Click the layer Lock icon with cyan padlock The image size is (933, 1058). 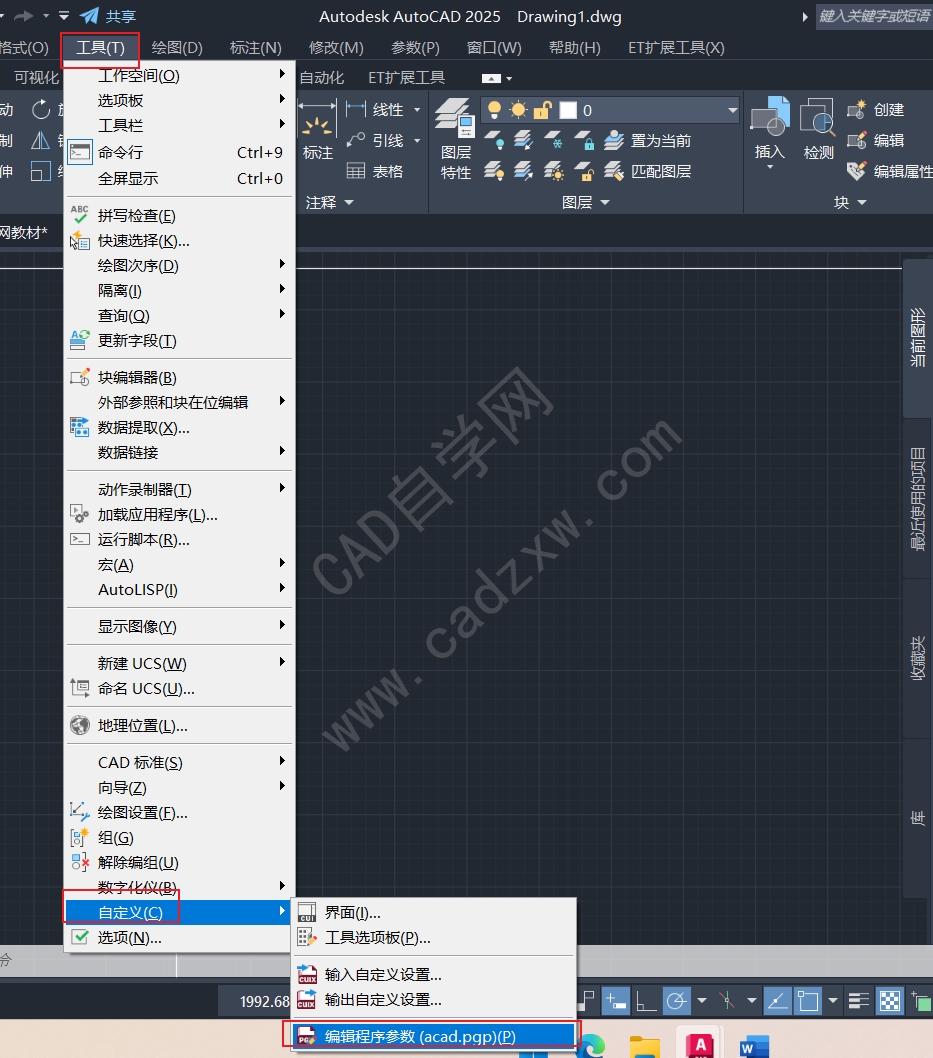point(584,140)
